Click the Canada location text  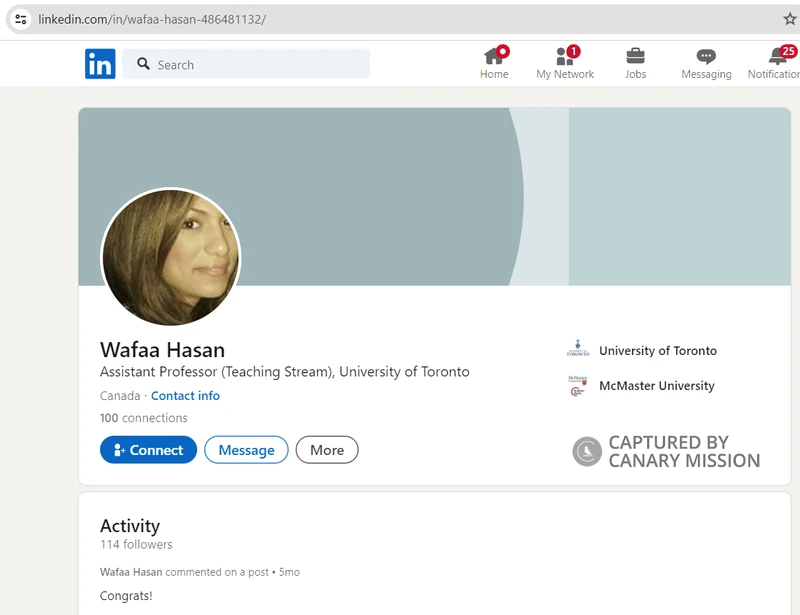coord(120,396)
